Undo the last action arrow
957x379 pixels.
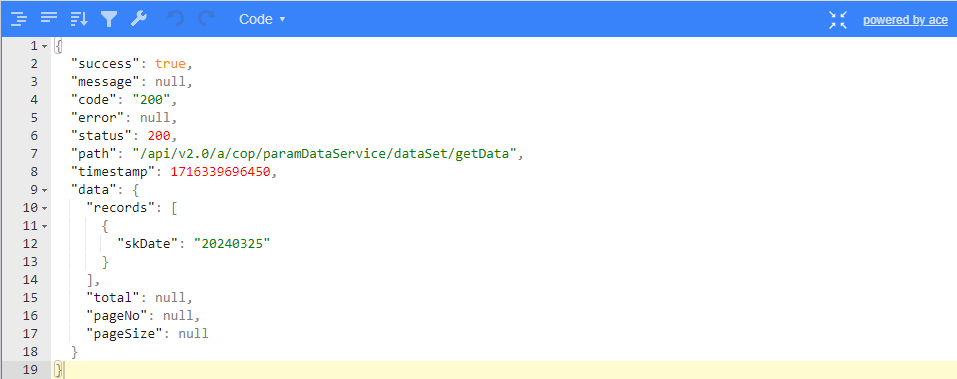[176, 19]
